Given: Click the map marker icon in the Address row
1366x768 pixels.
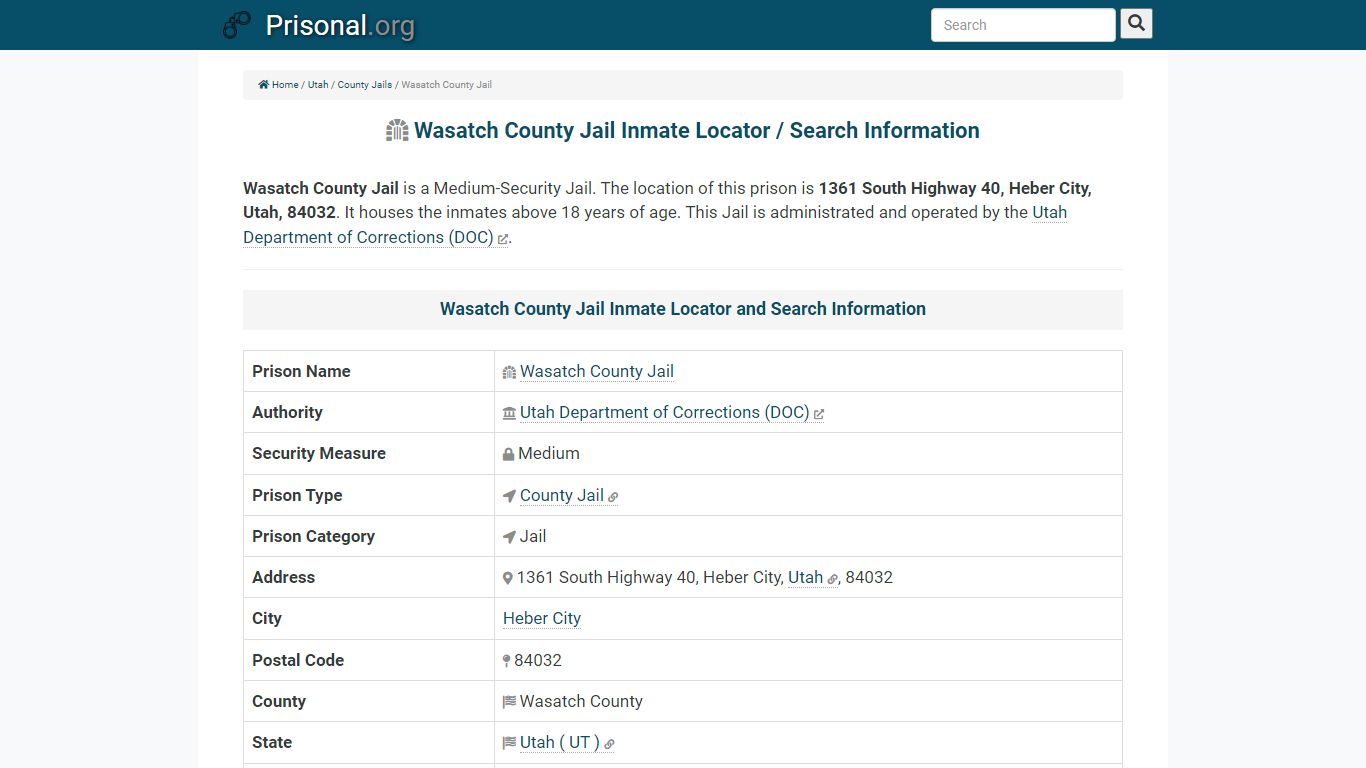Looking at the screenshot, I should tap(507, 578).
